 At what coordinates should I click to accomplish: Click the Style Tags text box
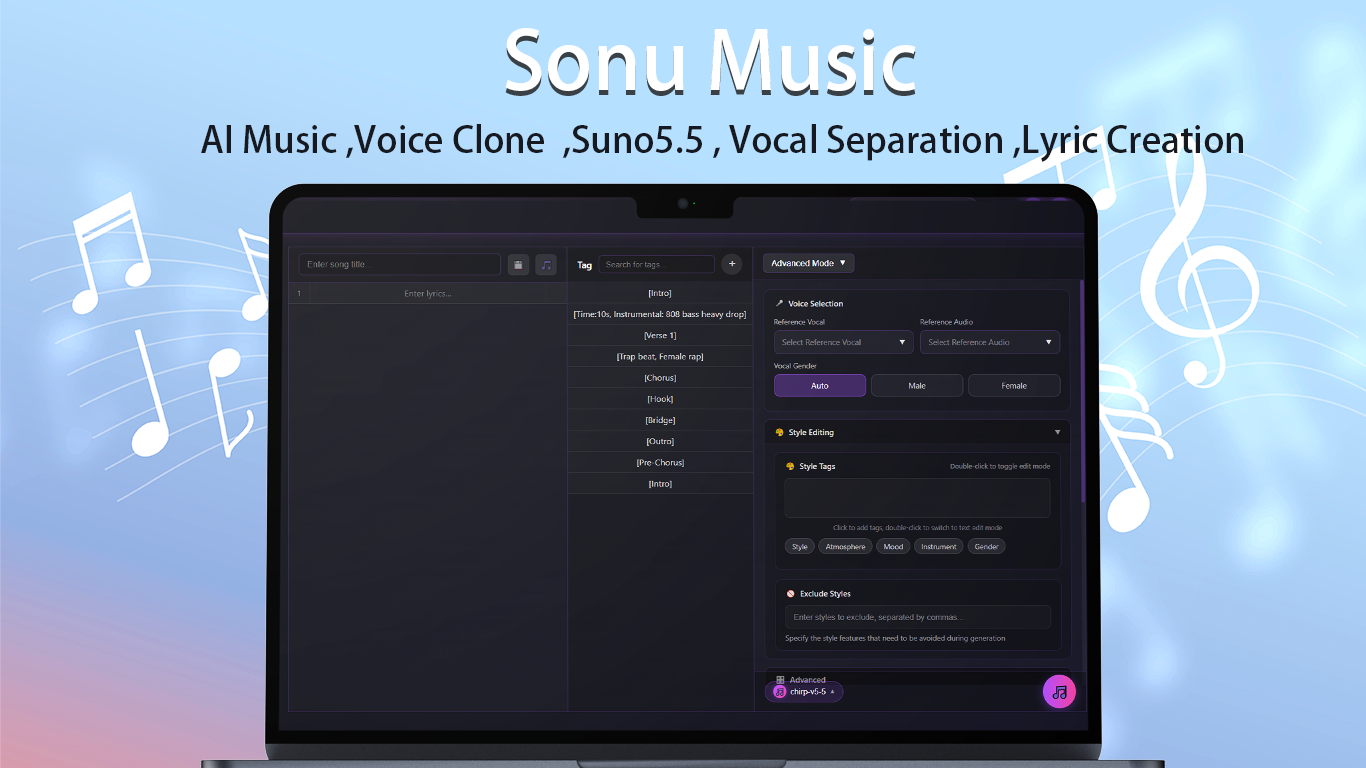click(x=917, y=498)
